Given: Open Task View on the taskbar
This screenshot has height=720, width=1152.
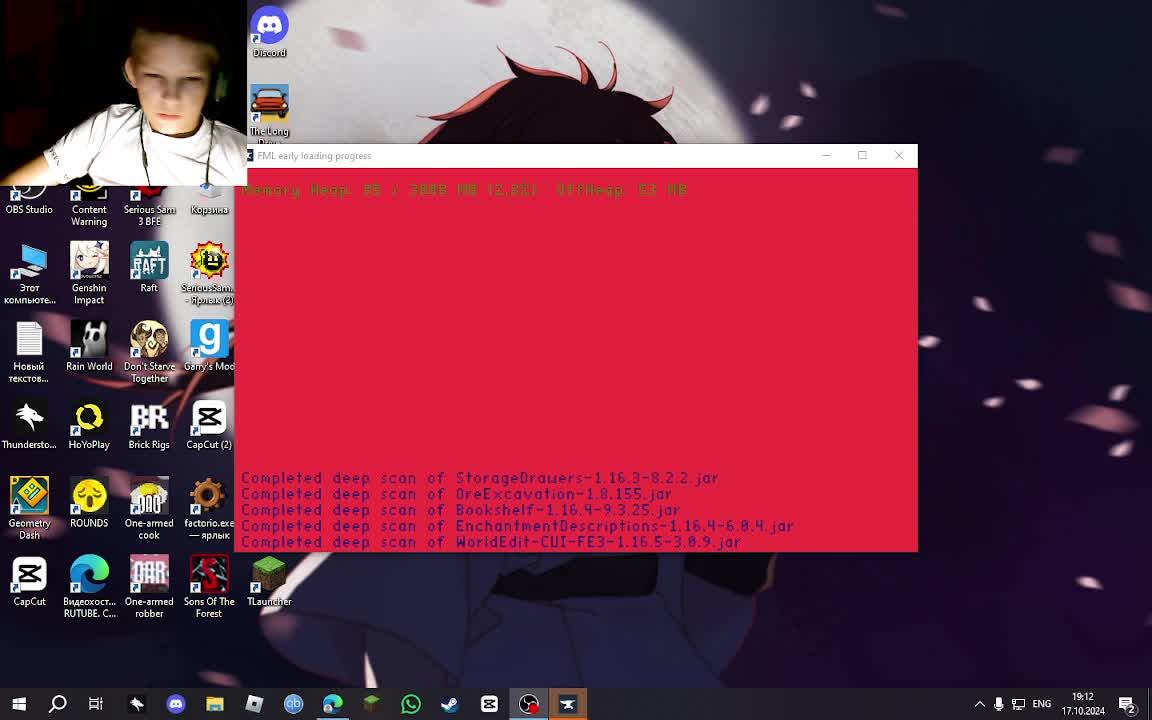Looking at the screenshot, I should pyautogui.click(x=96, y=705).
